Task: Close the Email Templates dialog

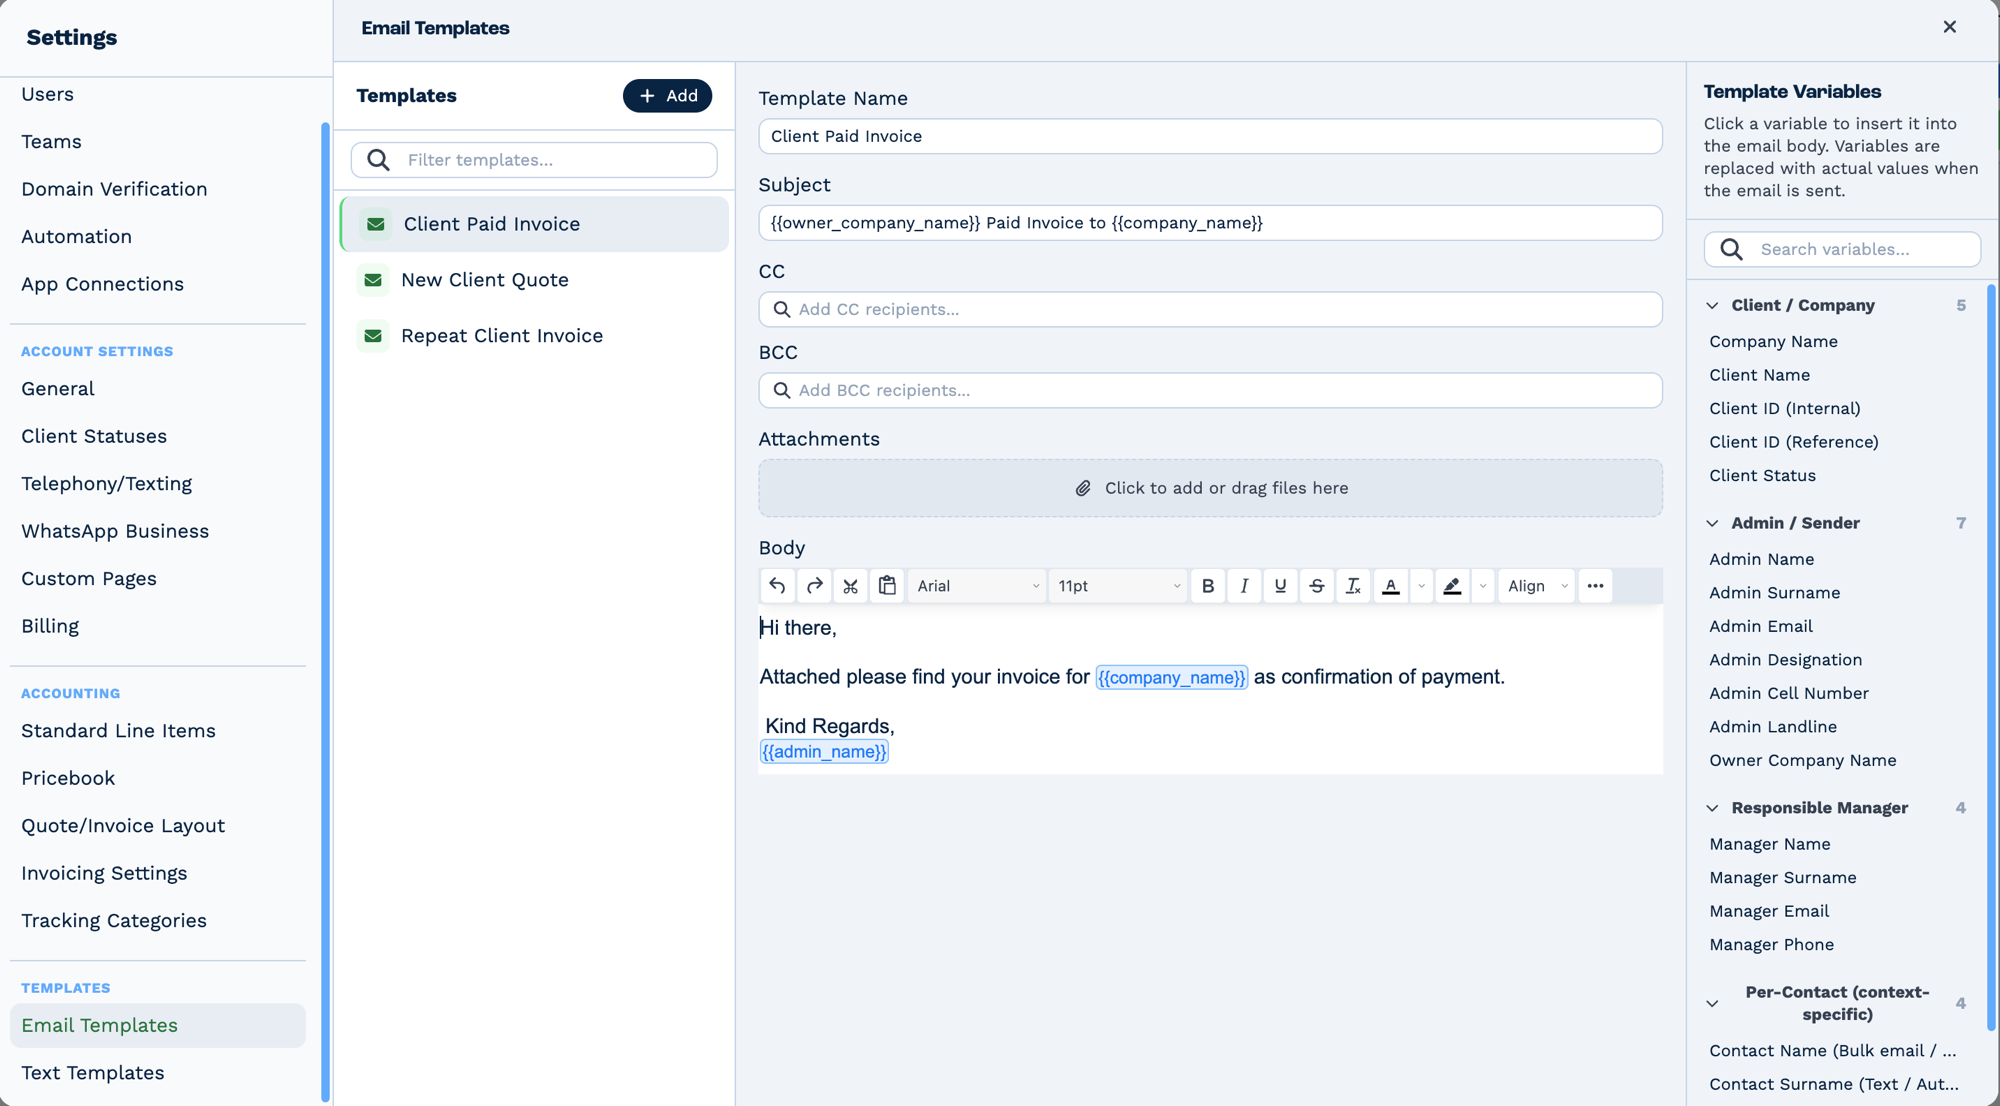Action: click(x=1949, y=27)
